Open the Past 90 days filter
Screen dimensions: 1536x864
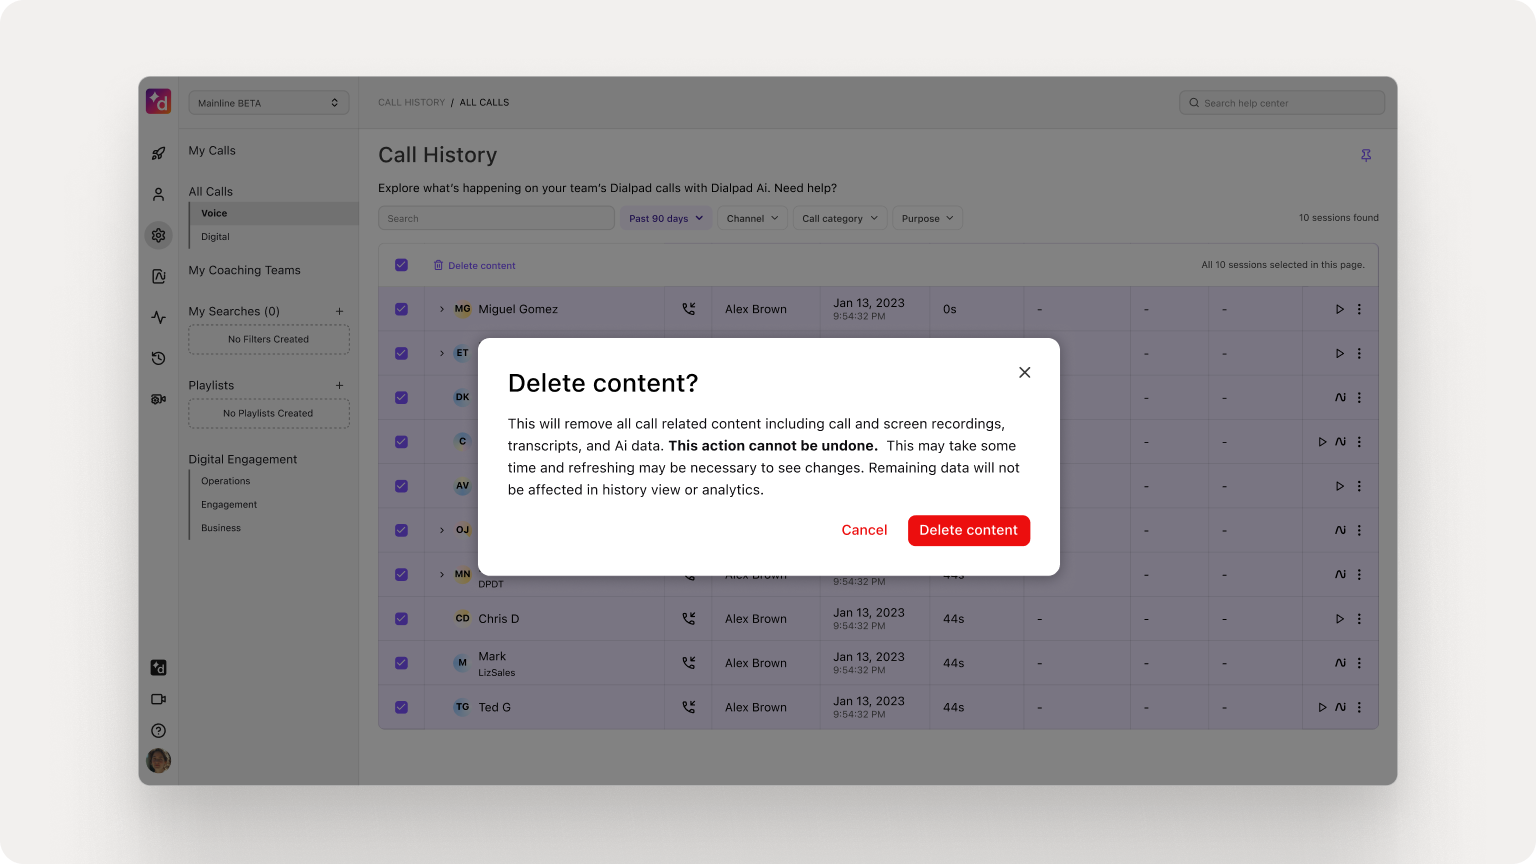(666, 218)
